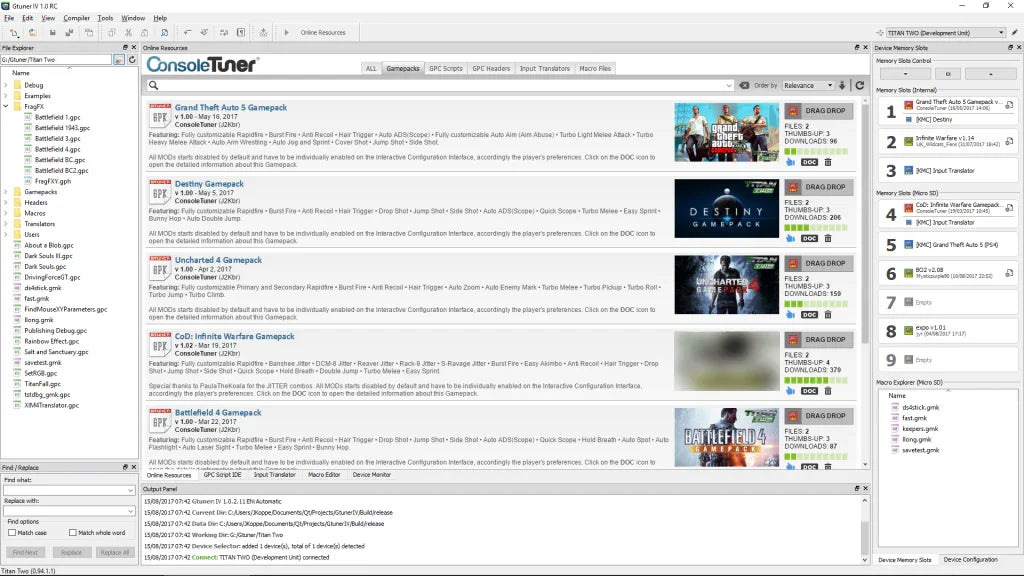
Task: Reload the File Explorer directory listing
Action: (x=131, y=60)
